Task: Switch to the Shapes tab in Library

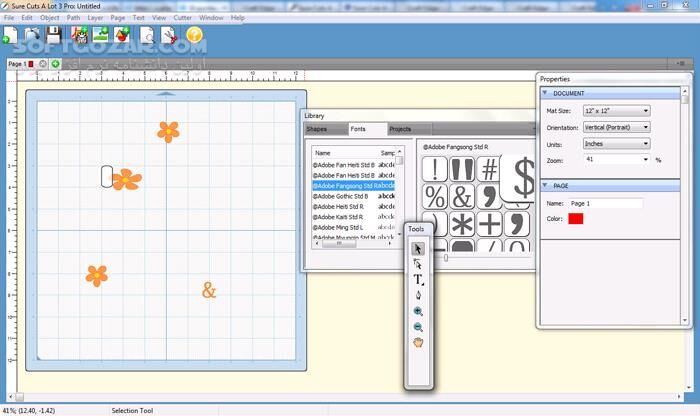Action: (x=316, y=129)
